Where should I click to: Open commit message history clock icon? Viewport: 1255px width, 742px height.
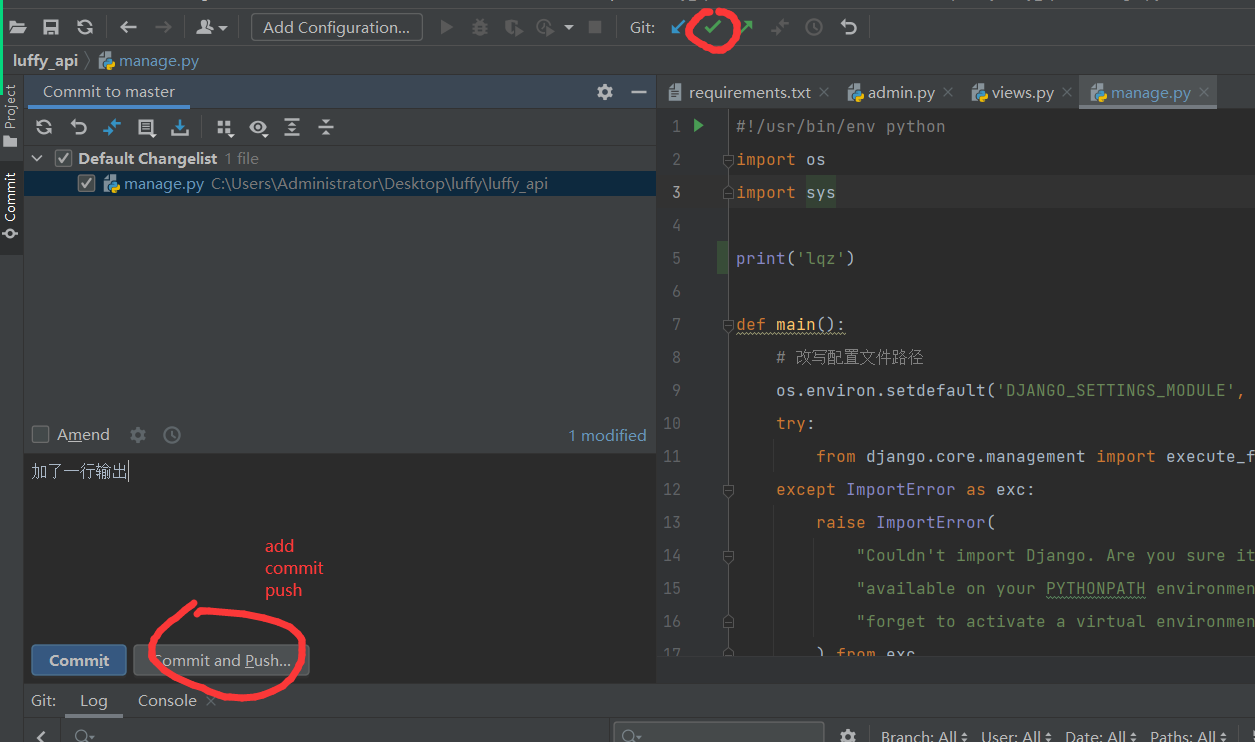(172, 435)
